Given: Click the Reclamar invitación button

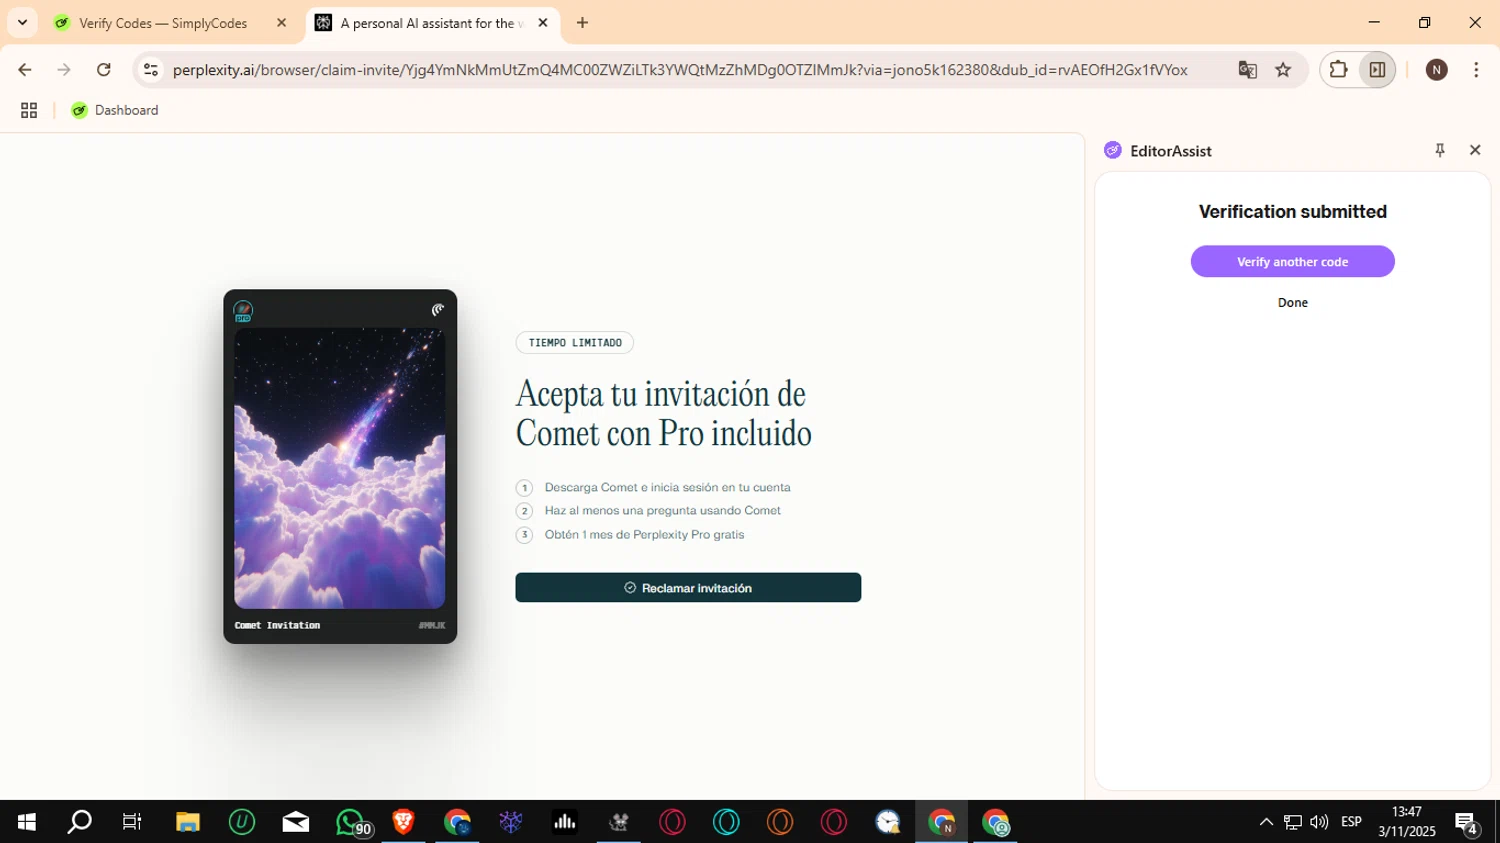Looking at the screenshot, I should click(688, 587).
